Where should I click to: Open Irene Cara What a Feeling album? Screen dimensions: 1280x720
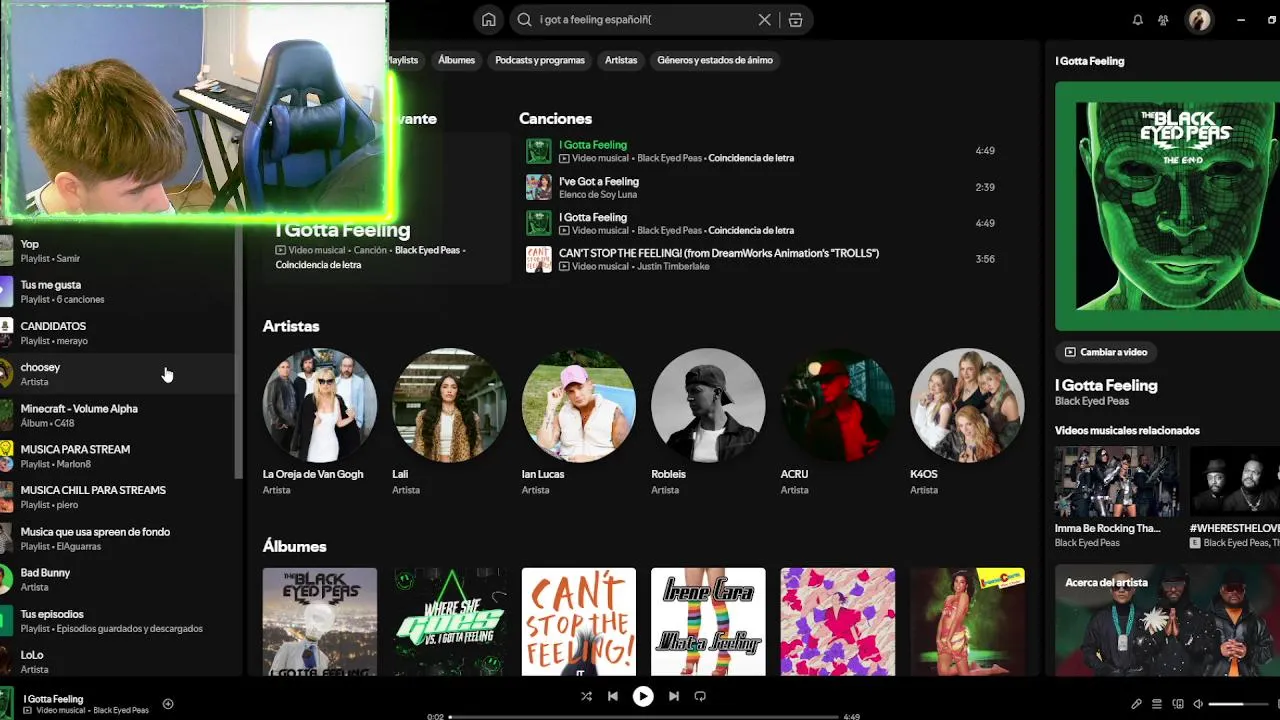coord(708,622)
